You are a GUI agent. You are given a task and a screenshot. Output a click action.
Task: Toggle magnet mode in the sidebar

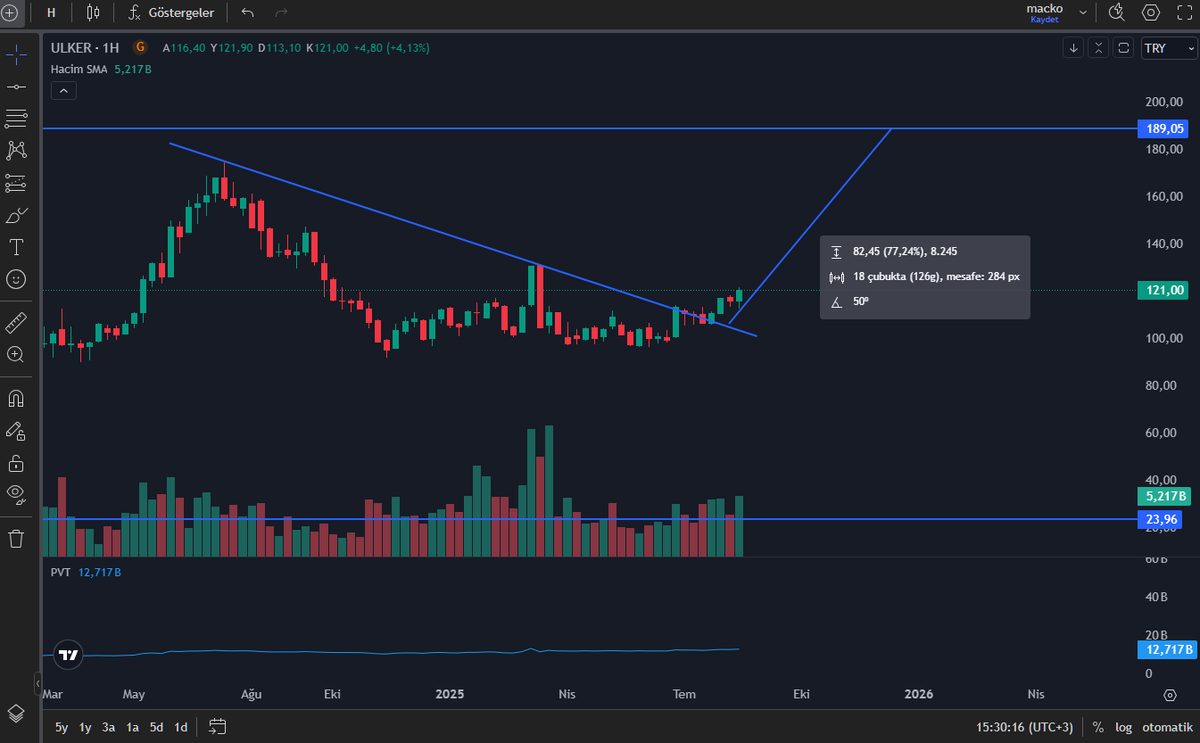[x=15, y=398]
